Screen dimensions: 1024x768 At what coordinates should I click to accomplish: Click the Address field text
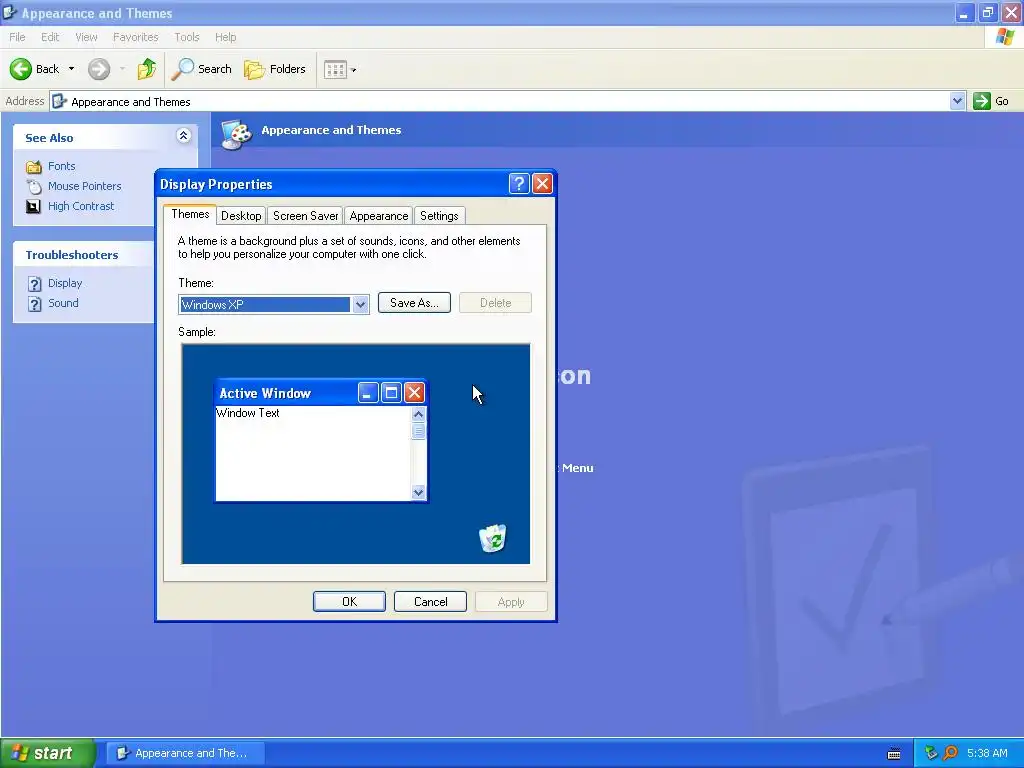tap(131, 101)
